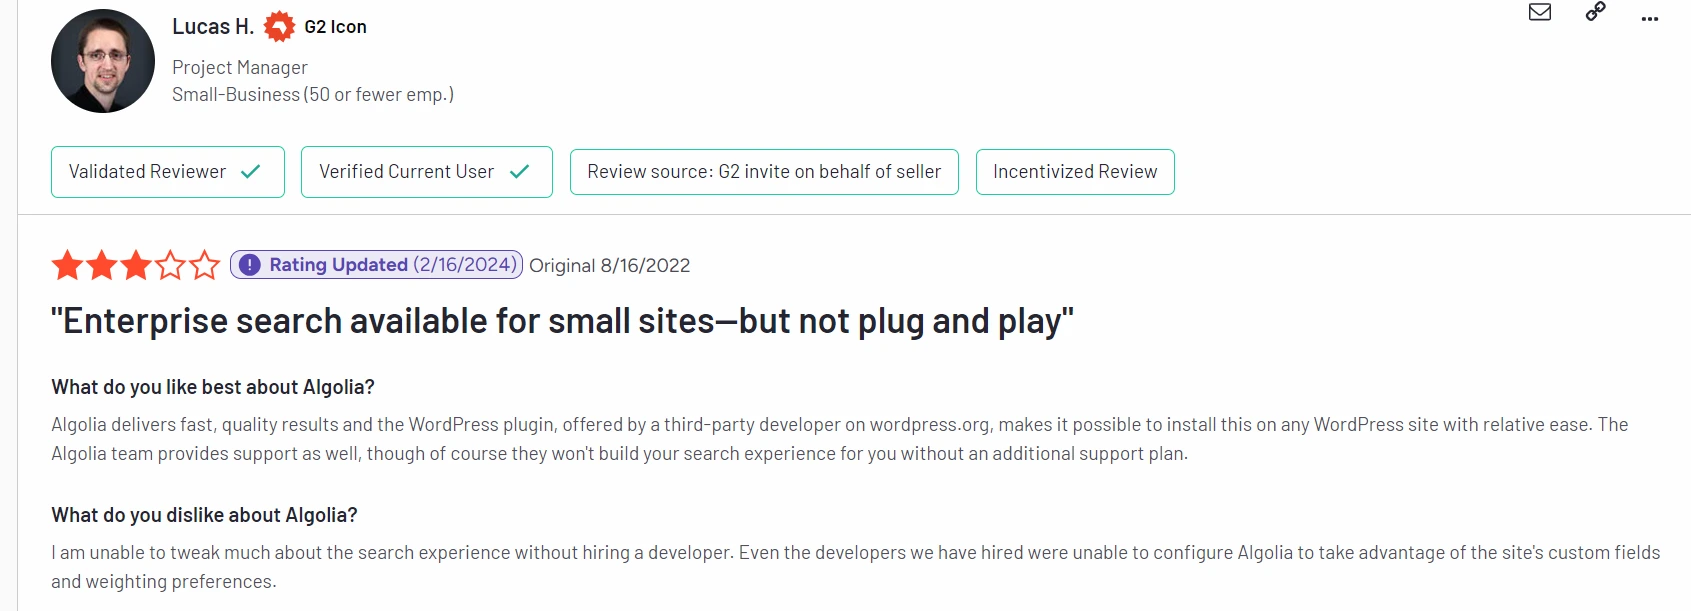Click the Review source G2 invite tag
1691x611 pixels.
764,172
